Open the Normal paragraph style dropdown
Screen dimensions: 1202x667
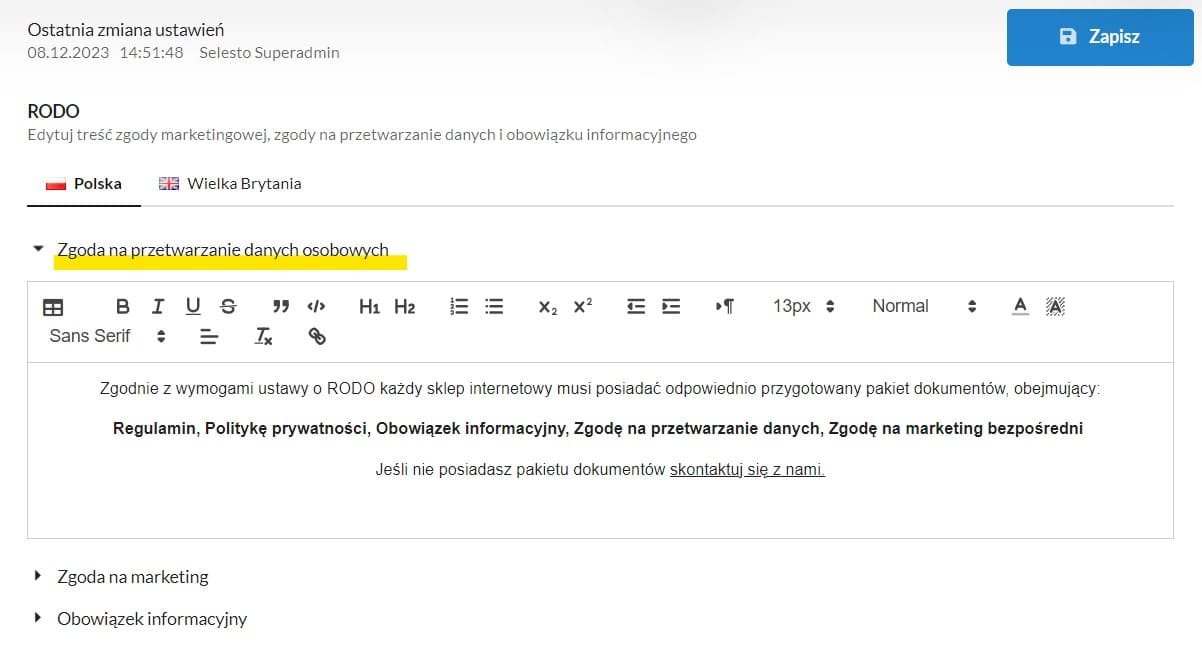(x=923, y=307)
